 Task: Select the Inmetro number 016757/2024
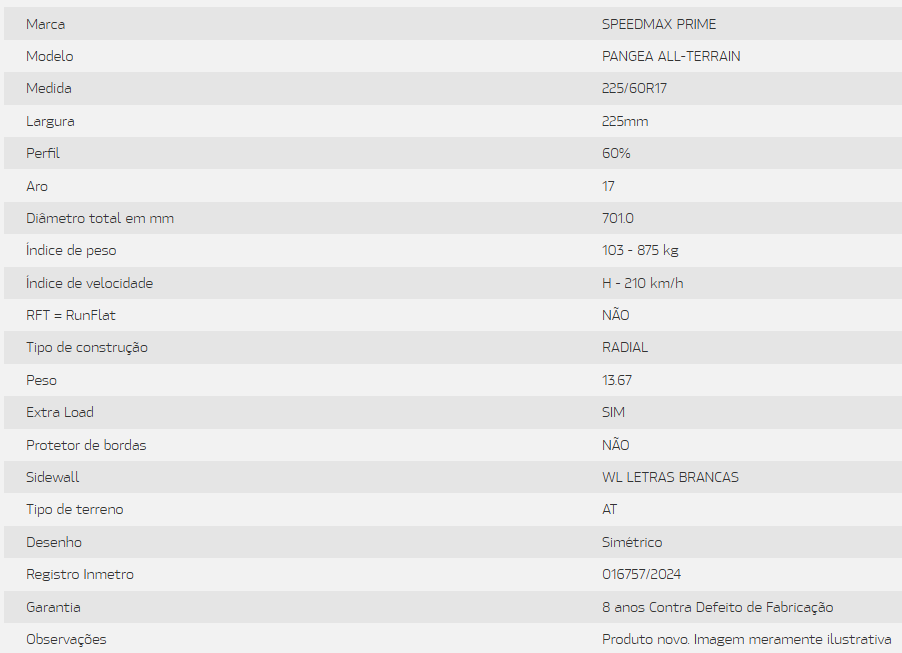(x=642, y=574)
